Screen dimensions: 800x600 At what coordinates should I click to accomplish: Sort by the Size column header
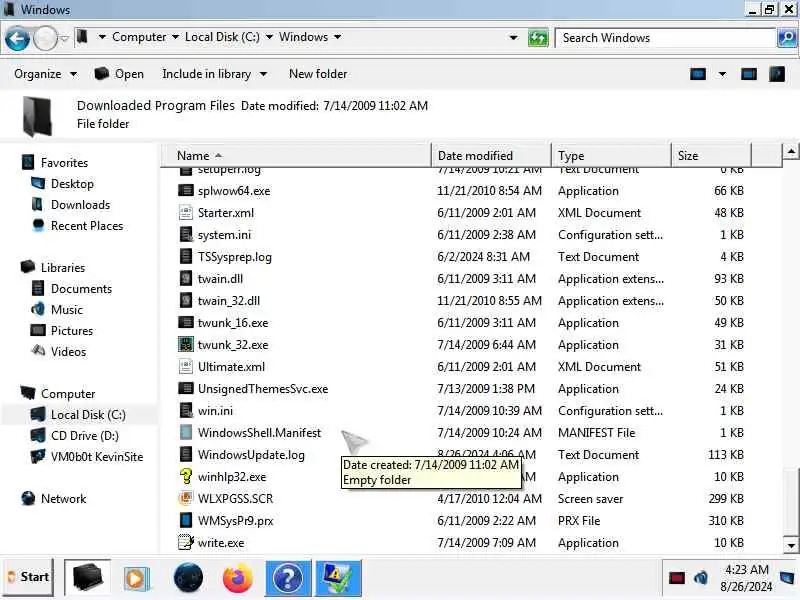(711, 156)
